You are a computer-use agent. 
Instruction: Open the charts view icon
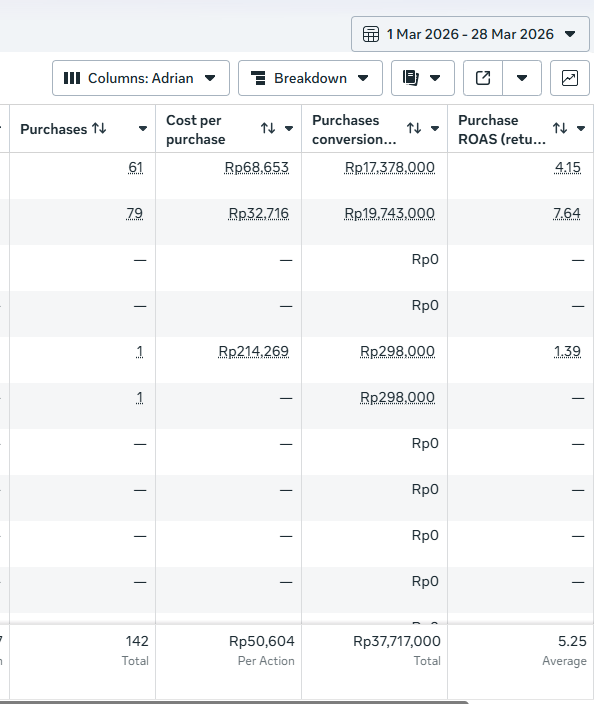[570, 78]
